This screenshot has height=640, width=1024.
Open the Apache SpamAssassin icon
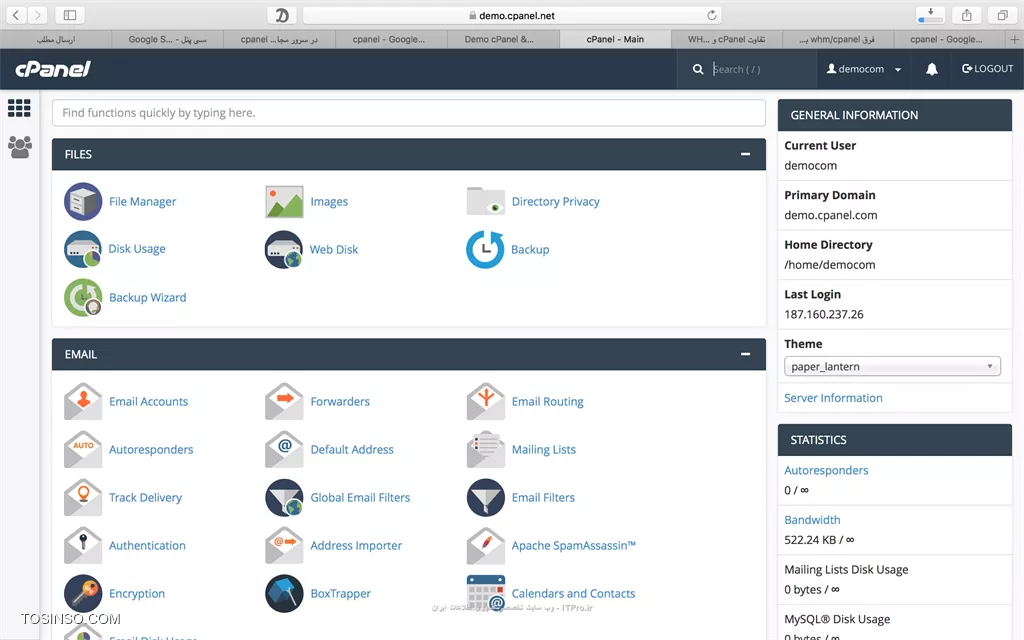485,545
